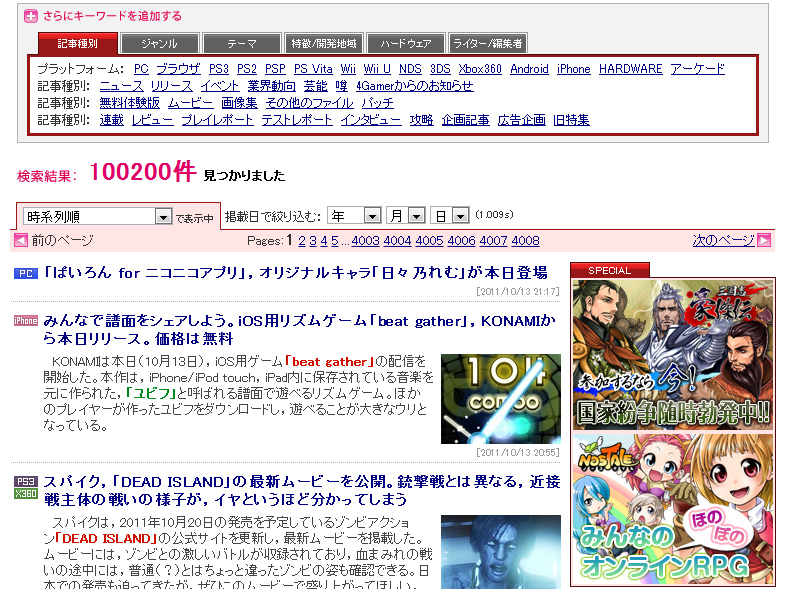Open the beat gather article headline
The height and width of the screenshot is (589, 785).
[x=299, y=330]
